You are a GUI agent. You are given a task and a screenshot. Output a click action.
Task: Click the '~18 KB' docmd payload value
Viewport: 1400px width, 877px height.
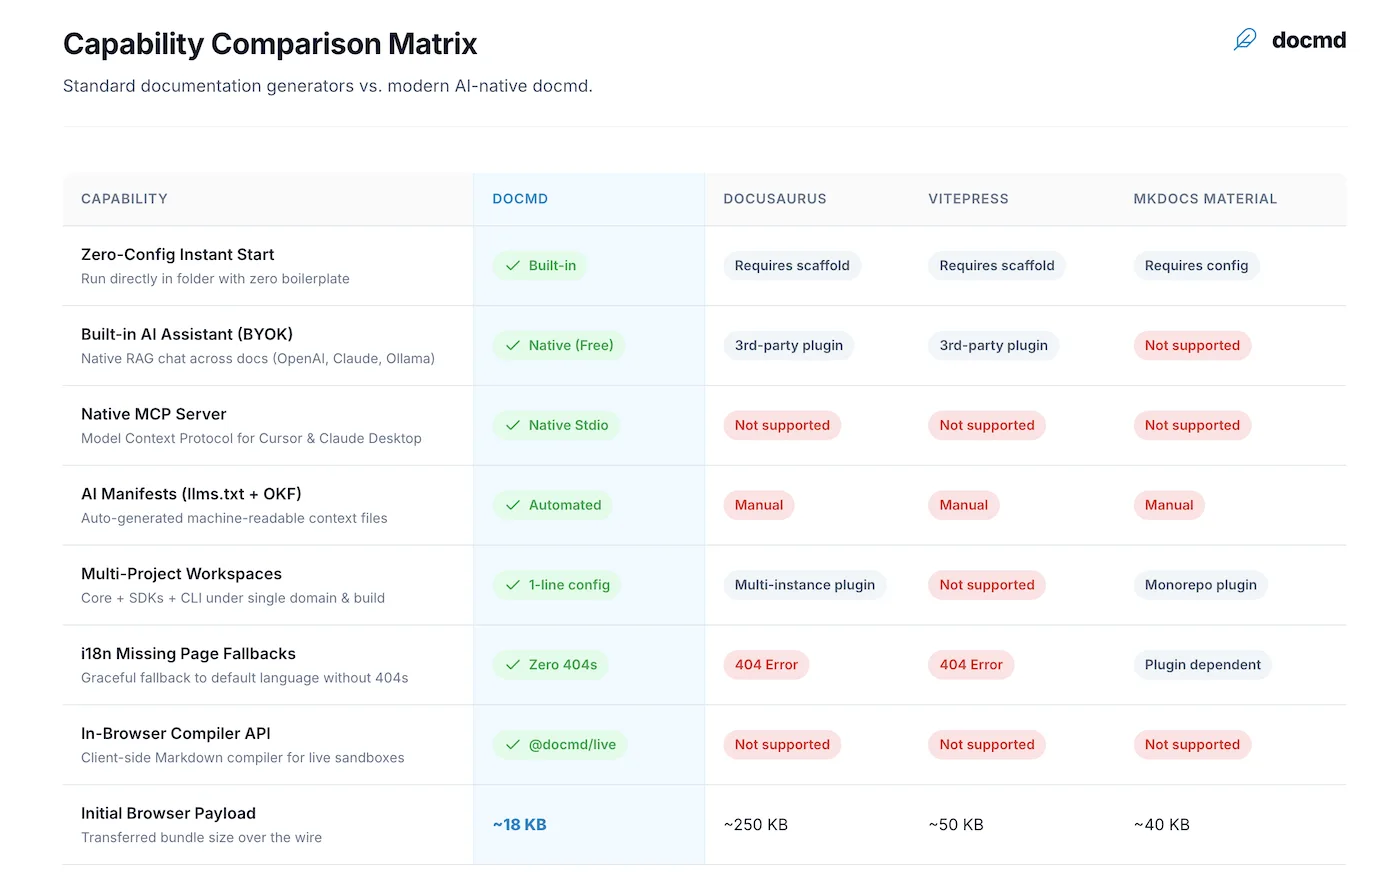(x=520, y=825)
